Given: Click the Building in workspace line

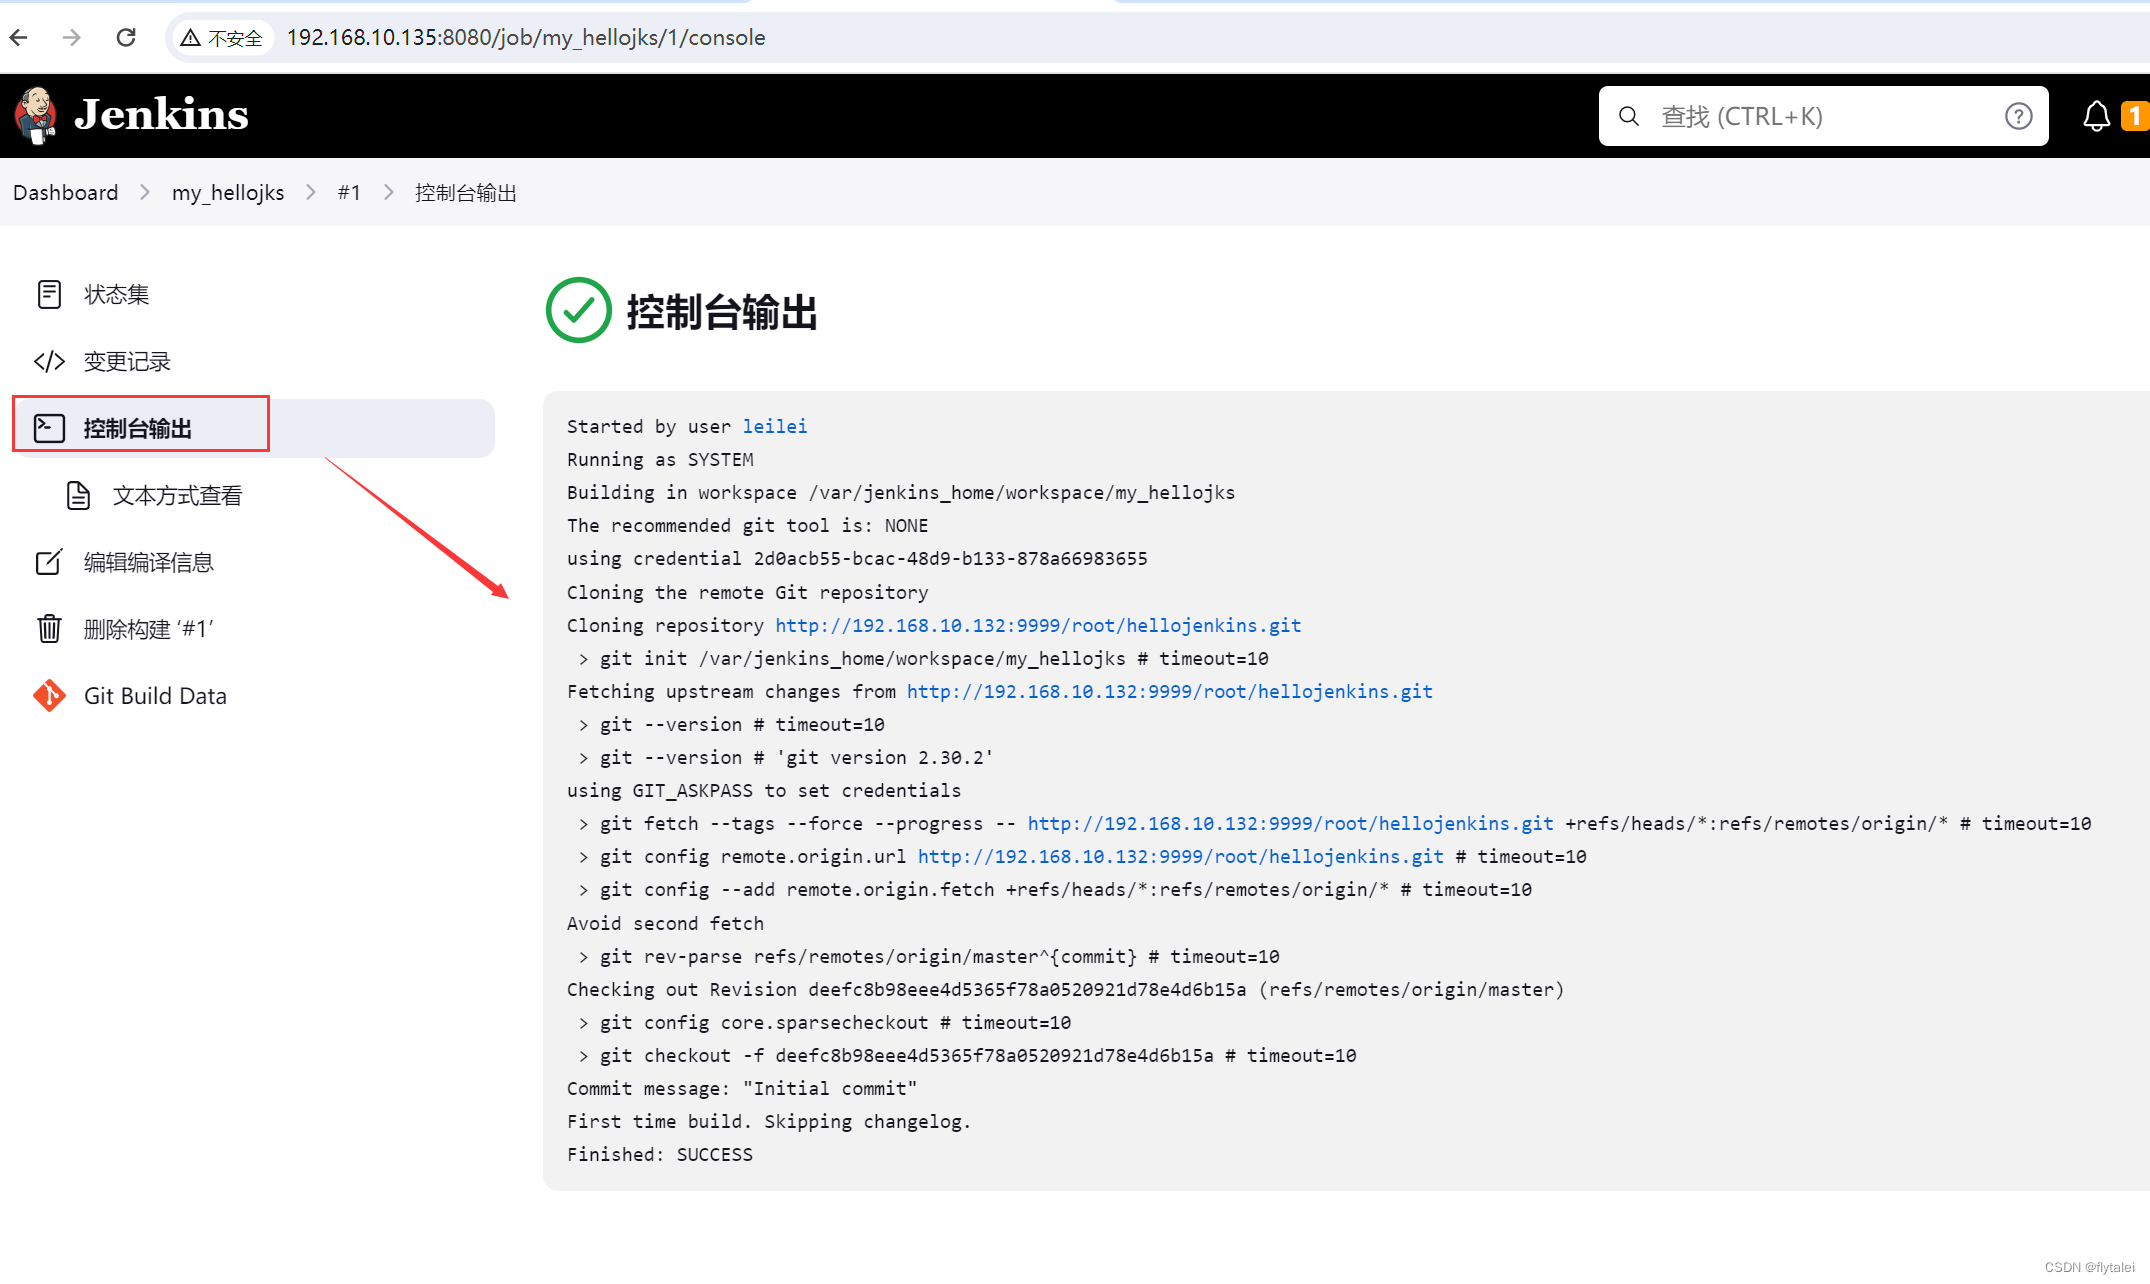Looking at the screenshot, I should coord(901,492).
